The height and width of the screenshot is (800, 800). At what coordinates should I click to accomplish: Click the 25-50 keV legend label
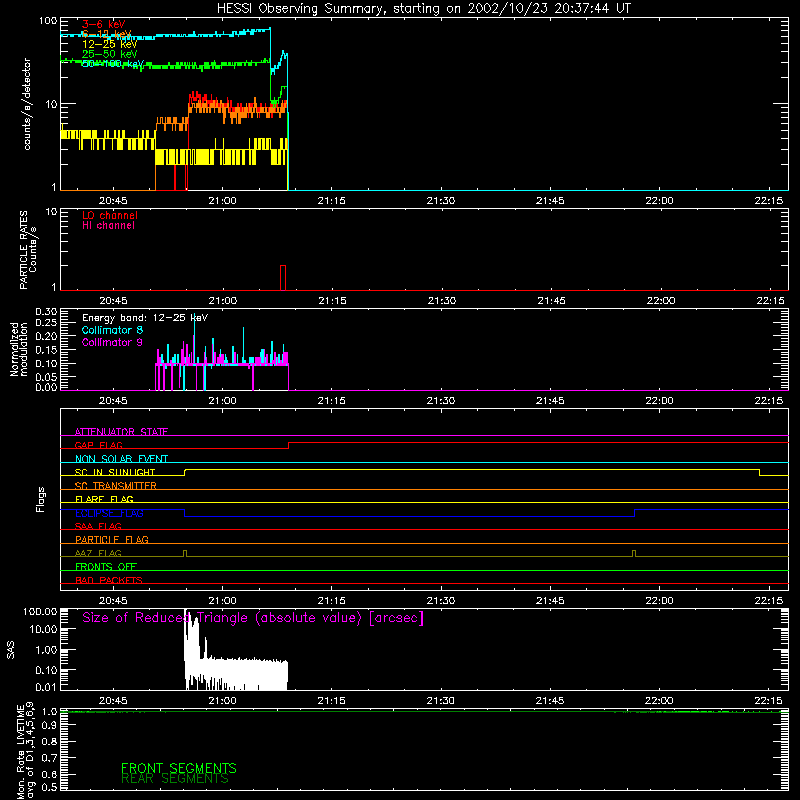(110, 54)
